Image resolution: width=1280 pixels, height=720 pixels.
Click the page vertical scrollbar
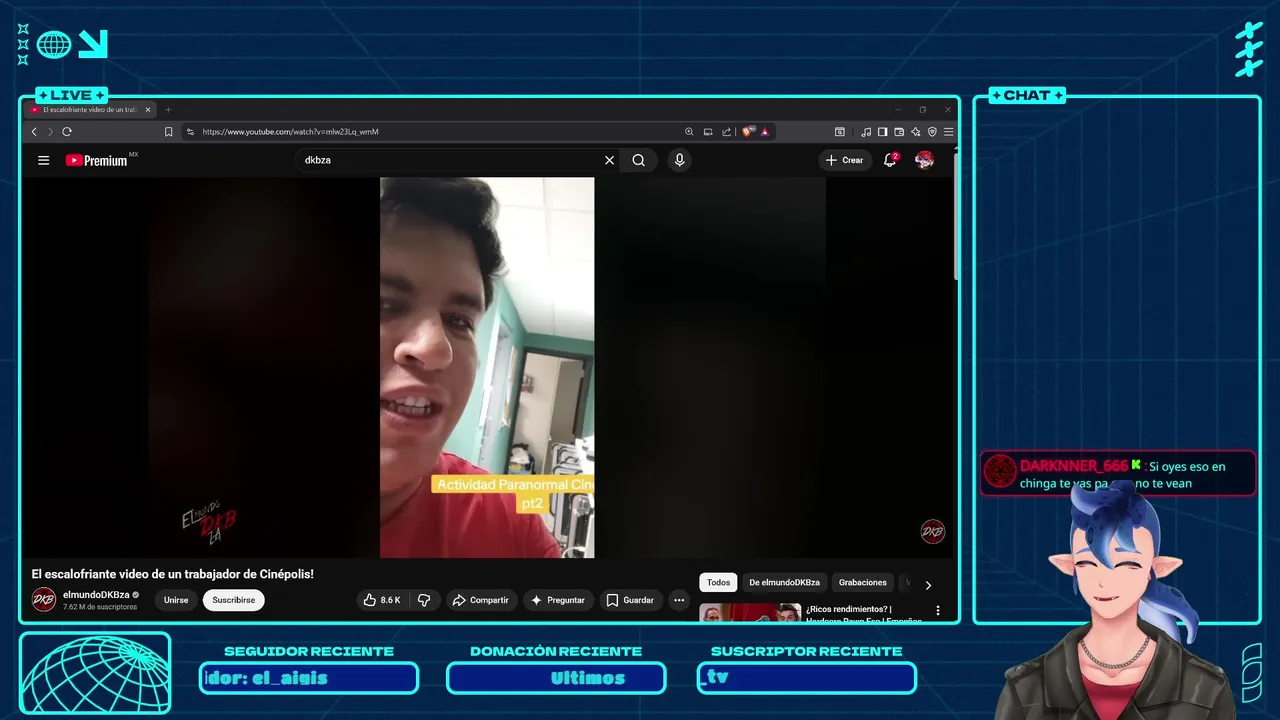pyautogui.click(x=956, y=215)
